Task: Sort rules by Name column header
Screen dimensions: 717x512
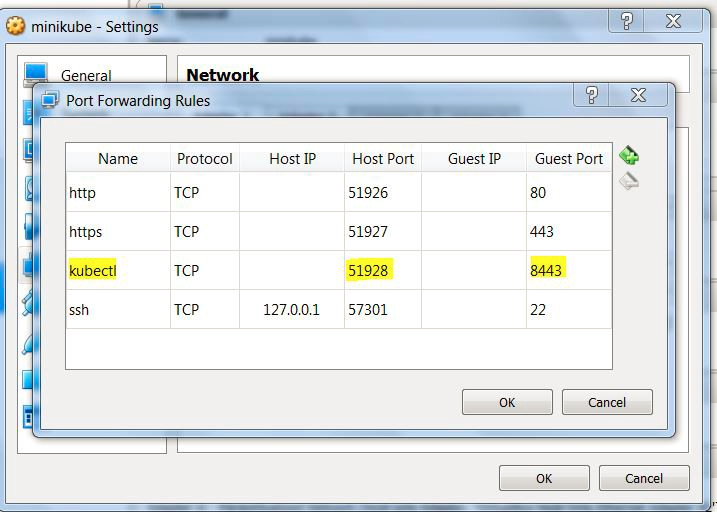Action: pos(118,159)
